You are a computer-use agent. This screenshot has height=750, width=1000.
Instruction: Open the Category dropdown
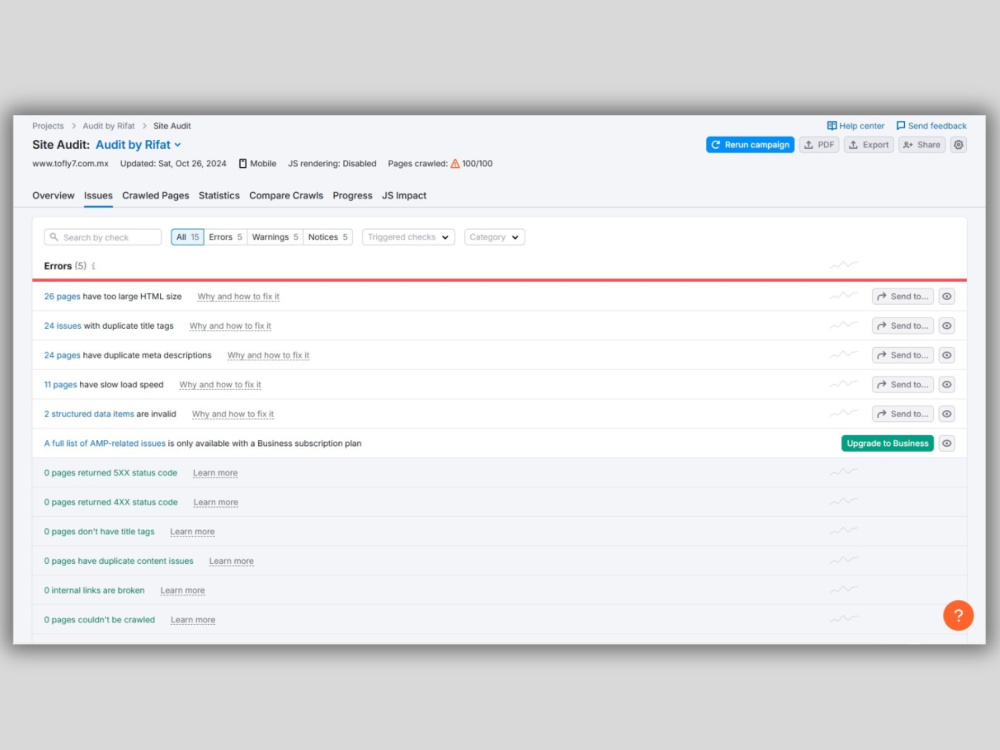(x=494, y=237)
